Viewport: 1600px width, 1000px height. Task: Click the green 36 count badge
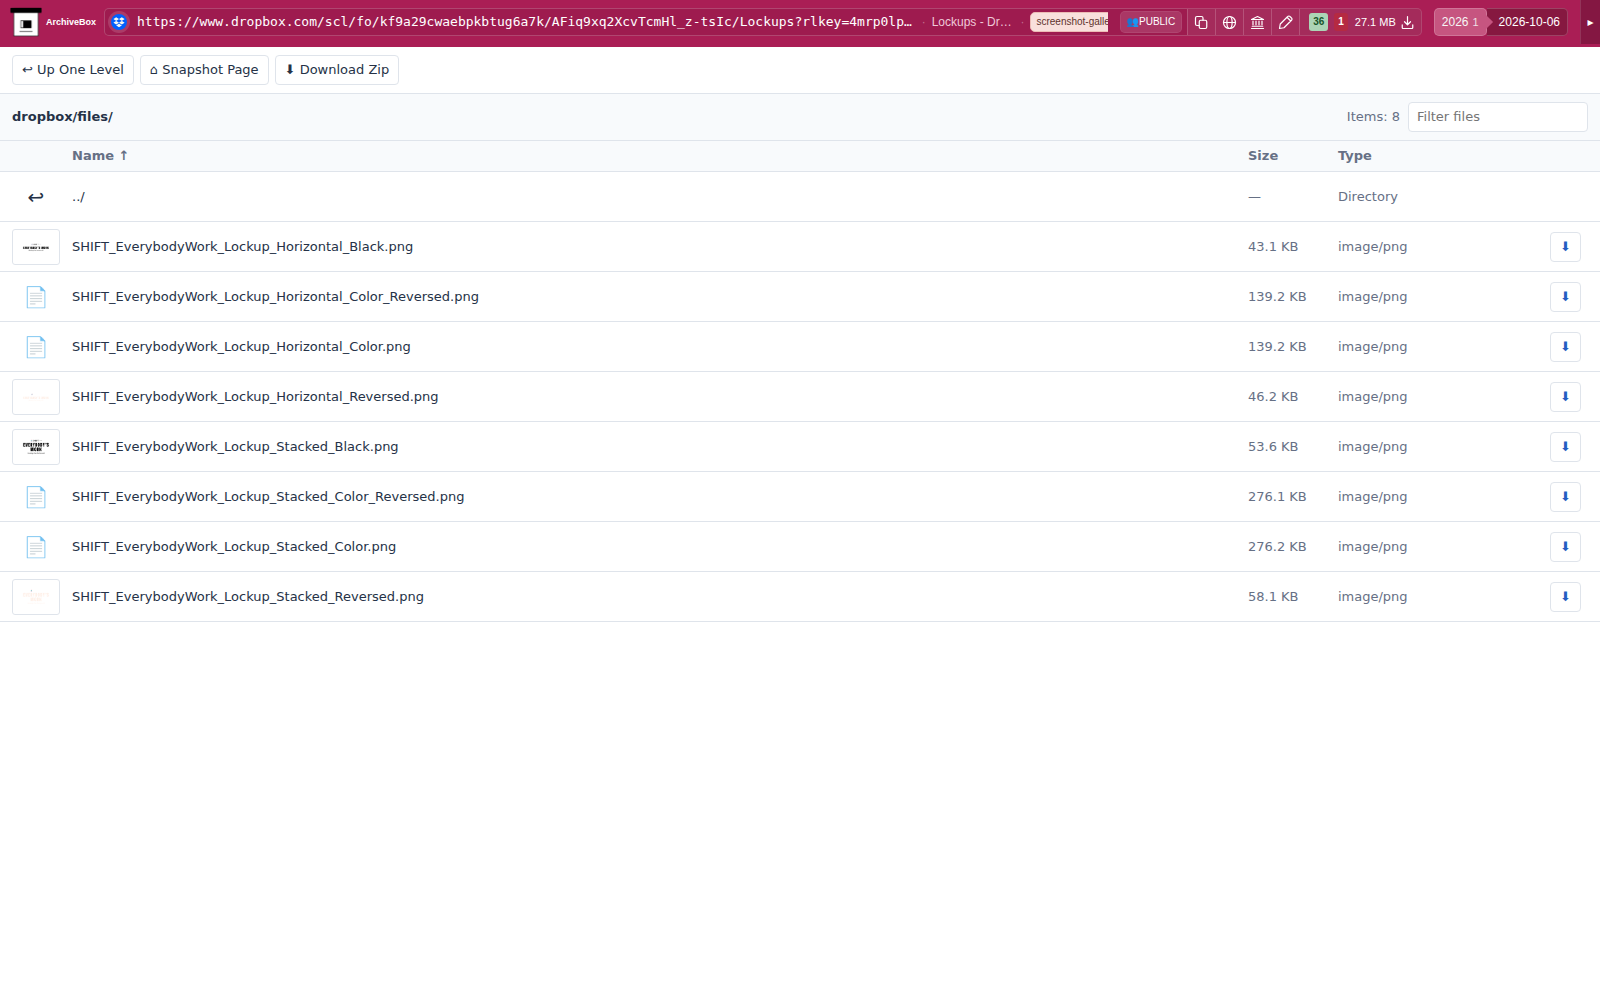click(1318, 22)
